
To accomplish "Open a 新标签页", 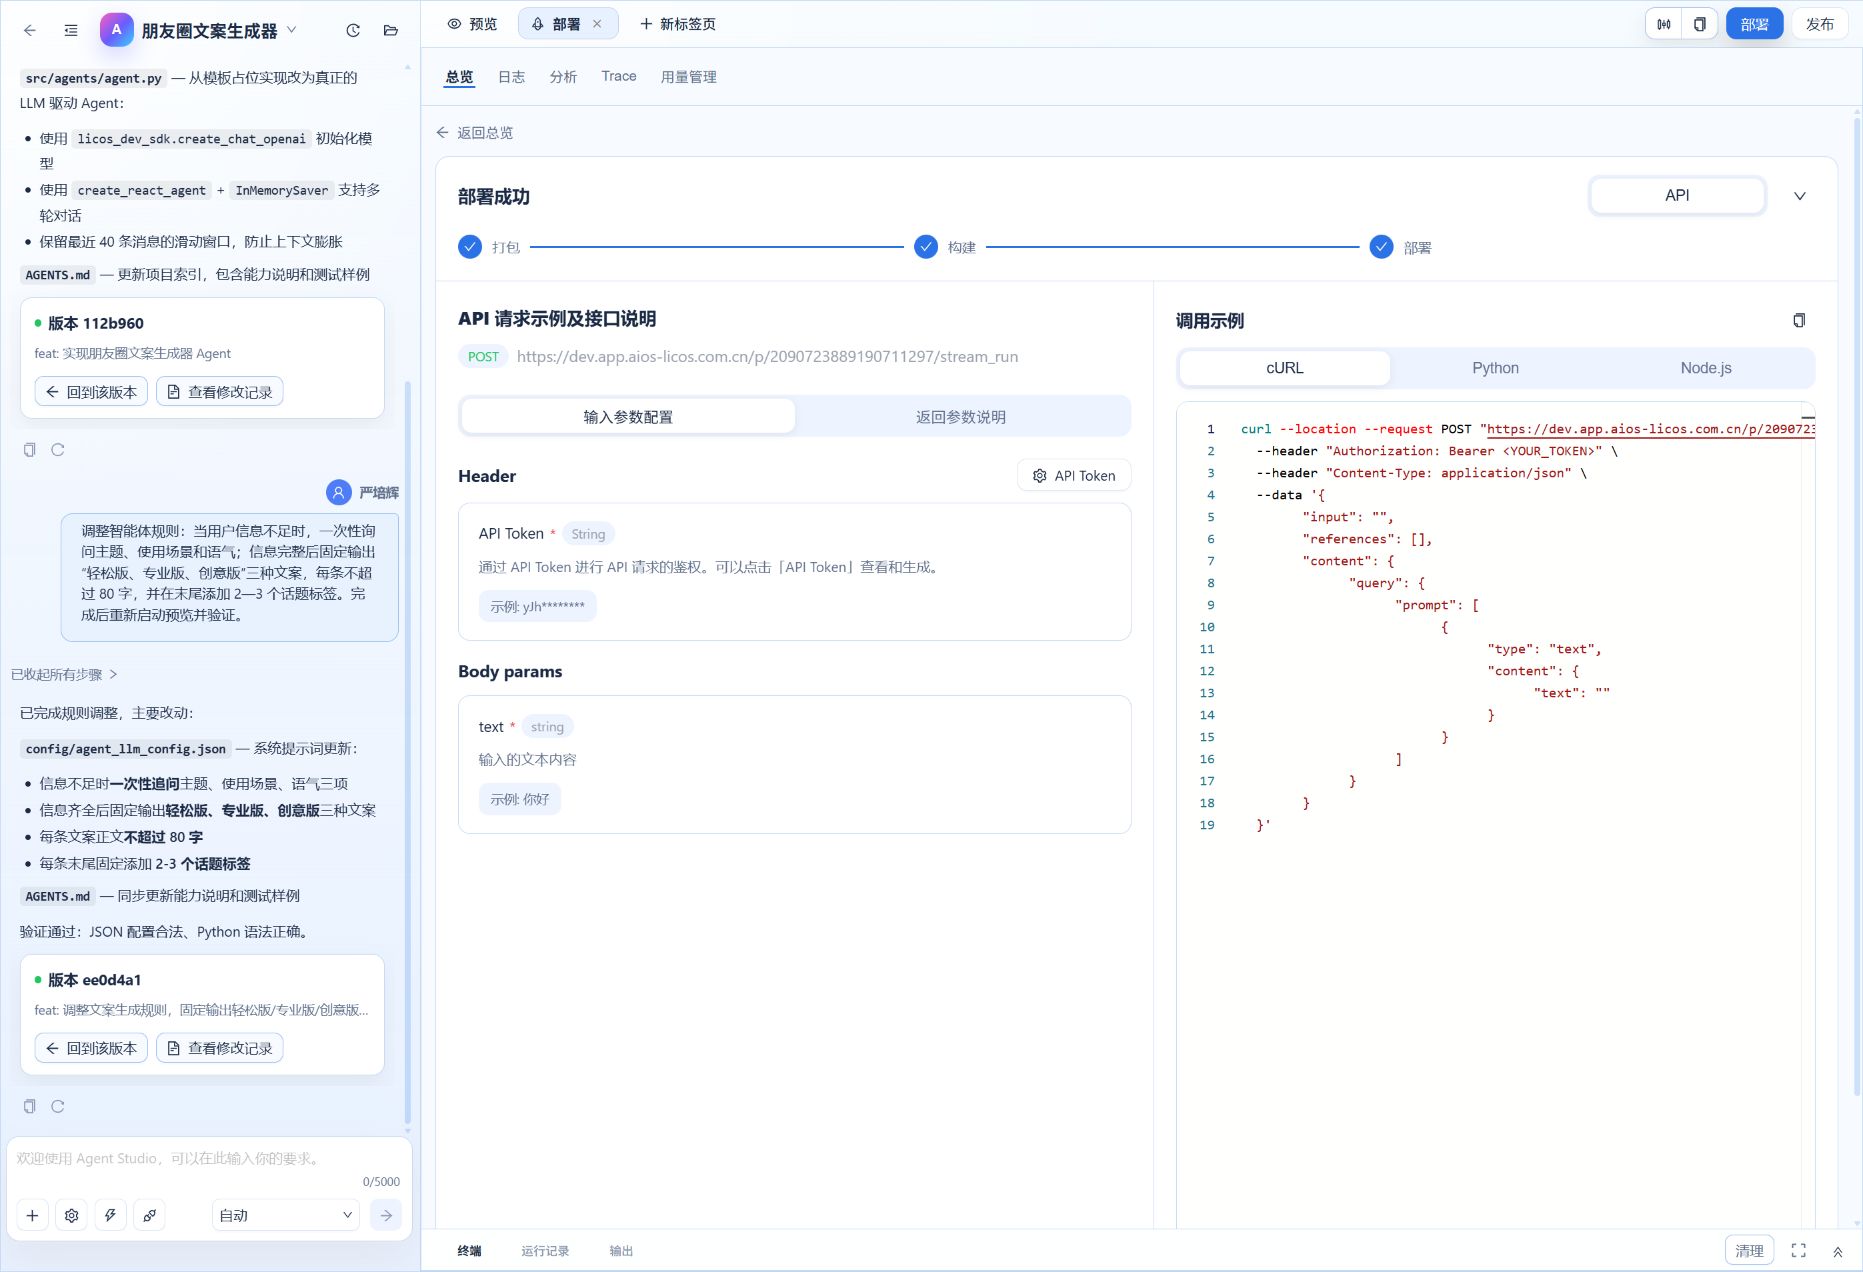I will click(677, 24).
